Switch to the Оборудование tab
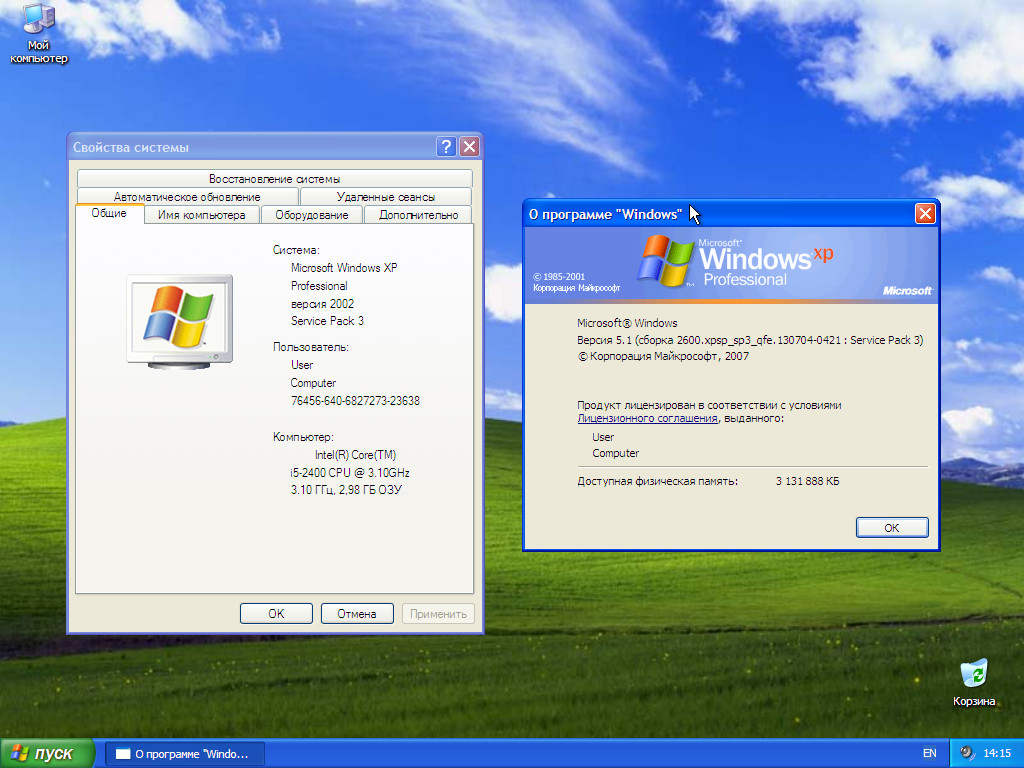 click(x=311, y=214)
